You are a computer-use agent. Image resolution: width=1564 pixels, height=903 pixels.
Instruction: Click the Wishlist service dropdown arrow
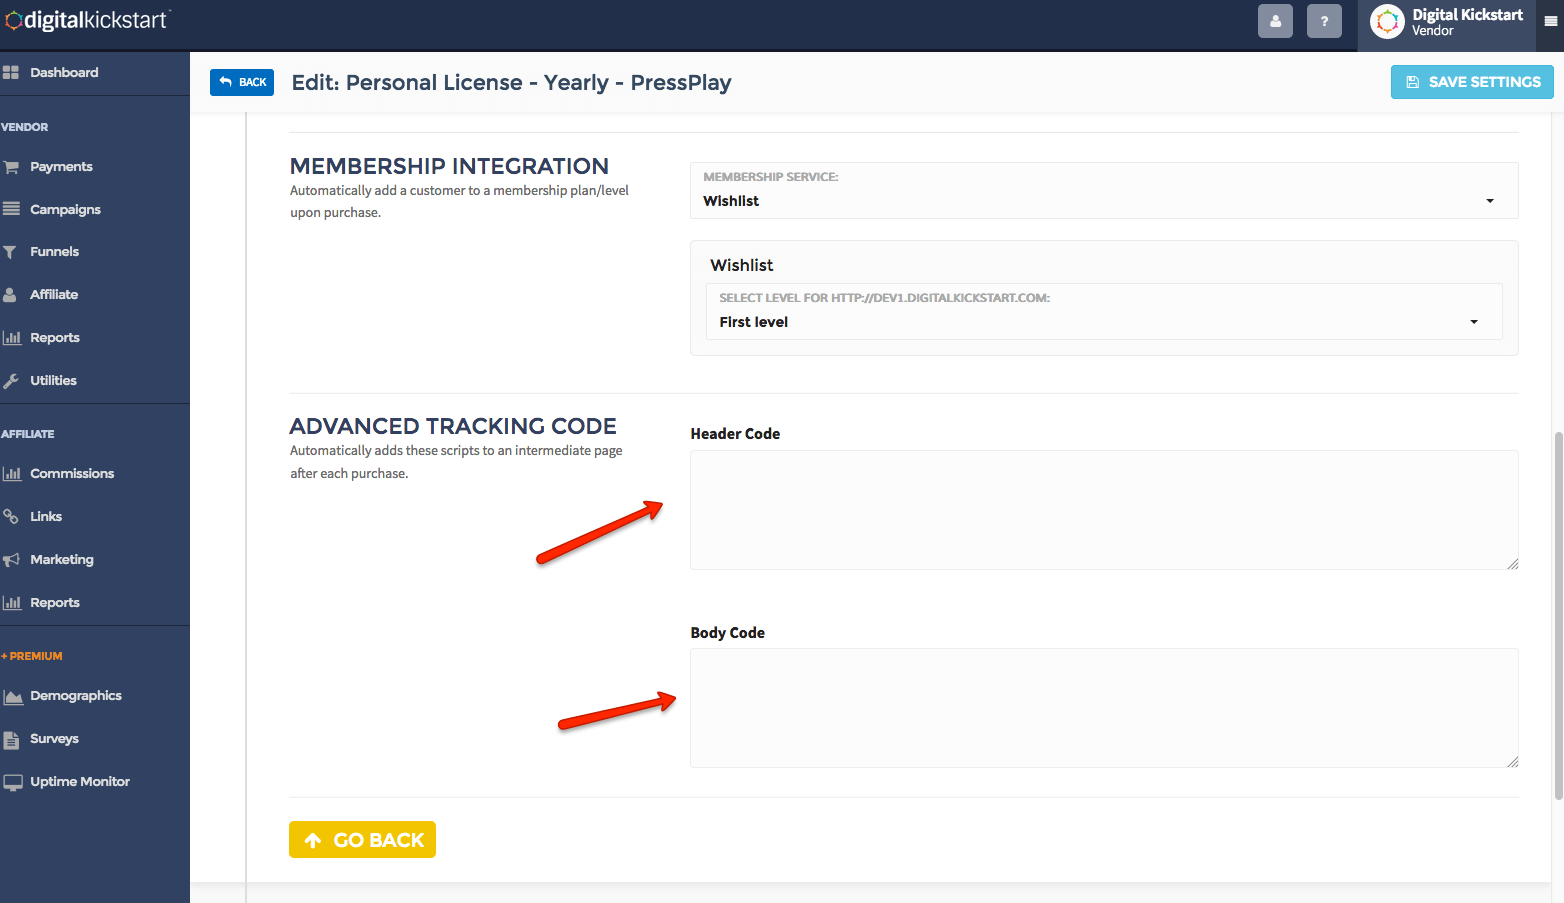click(x=1490, y=201)
